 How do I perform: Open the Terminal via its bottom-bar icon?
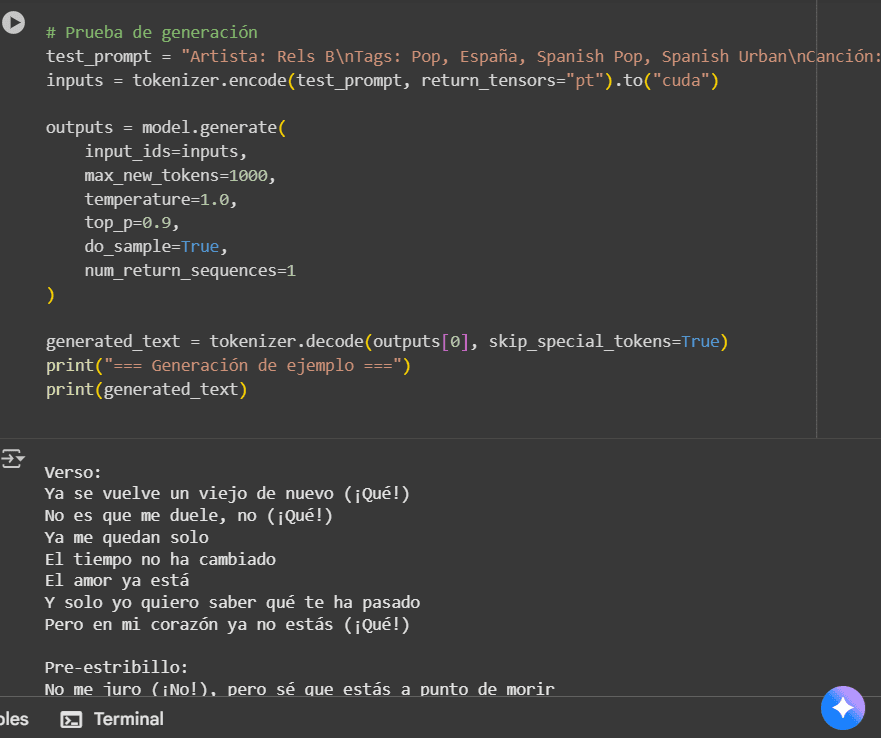[x=70, y=719]
